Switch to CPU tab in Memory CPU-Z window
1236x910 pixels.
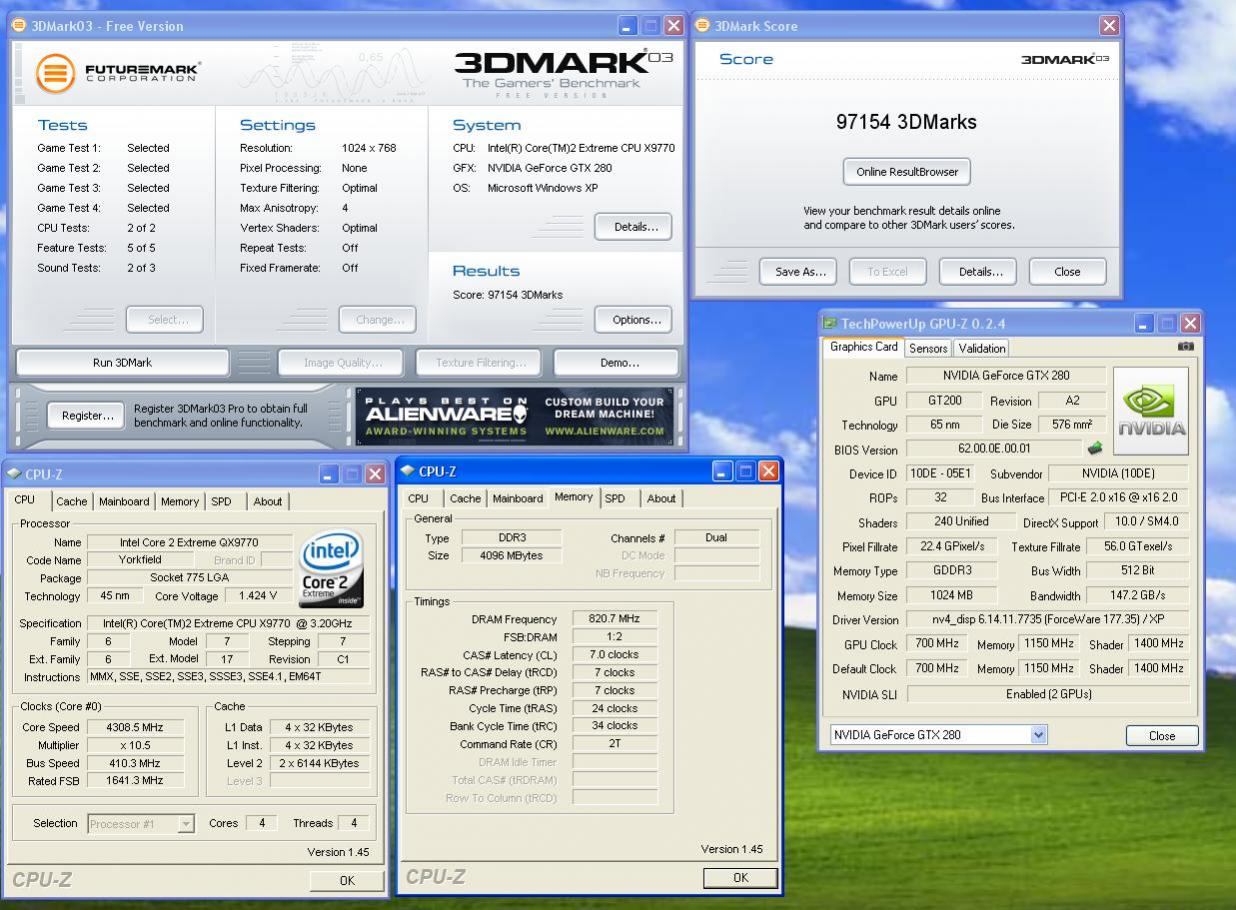(419, 498)
